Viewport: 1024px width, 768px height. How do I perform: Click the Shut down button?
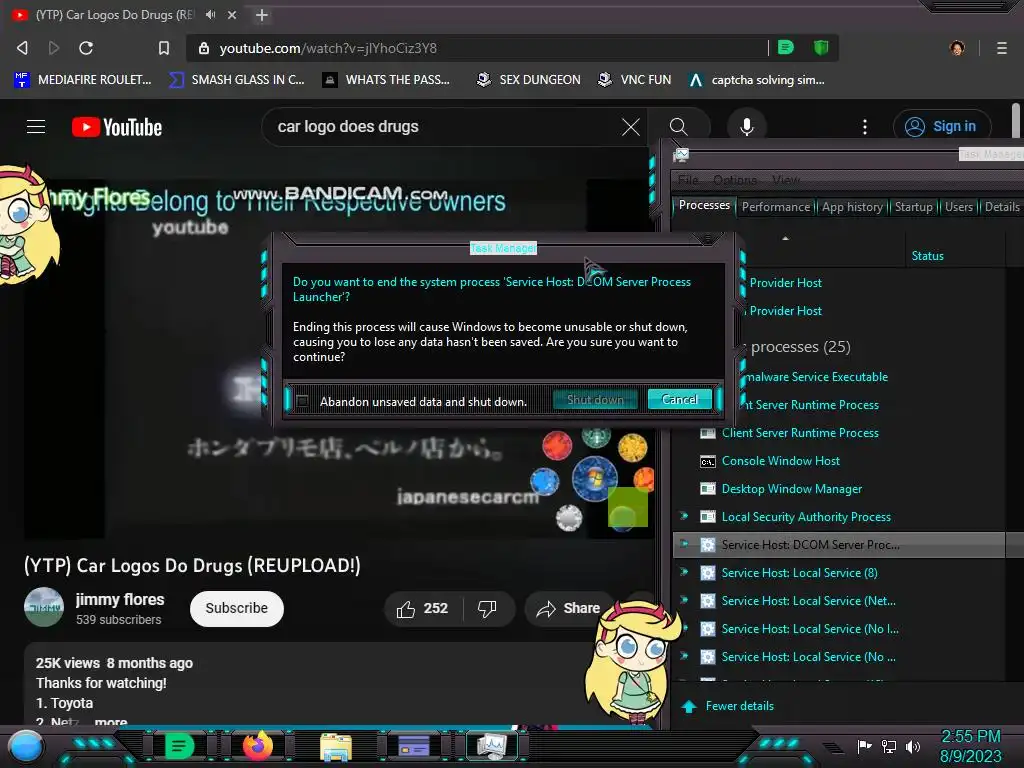(x=595, y=400)
